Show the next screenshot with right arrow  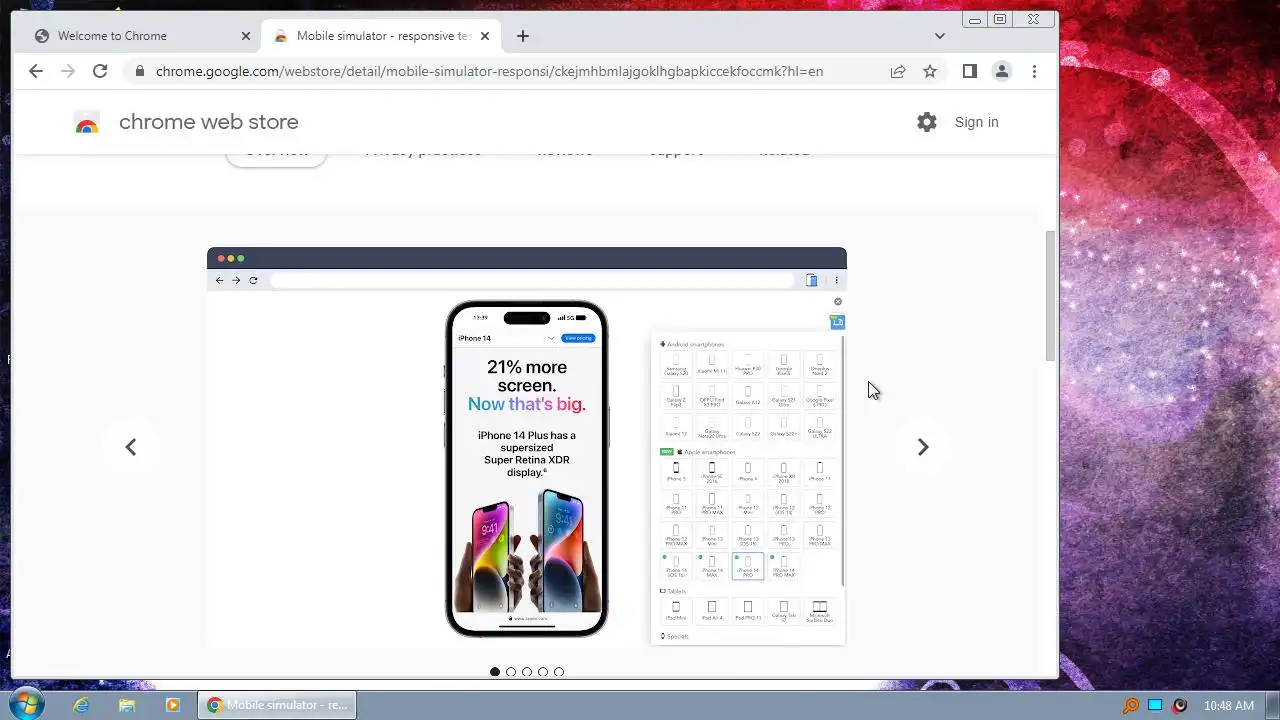tap(923, 447)
